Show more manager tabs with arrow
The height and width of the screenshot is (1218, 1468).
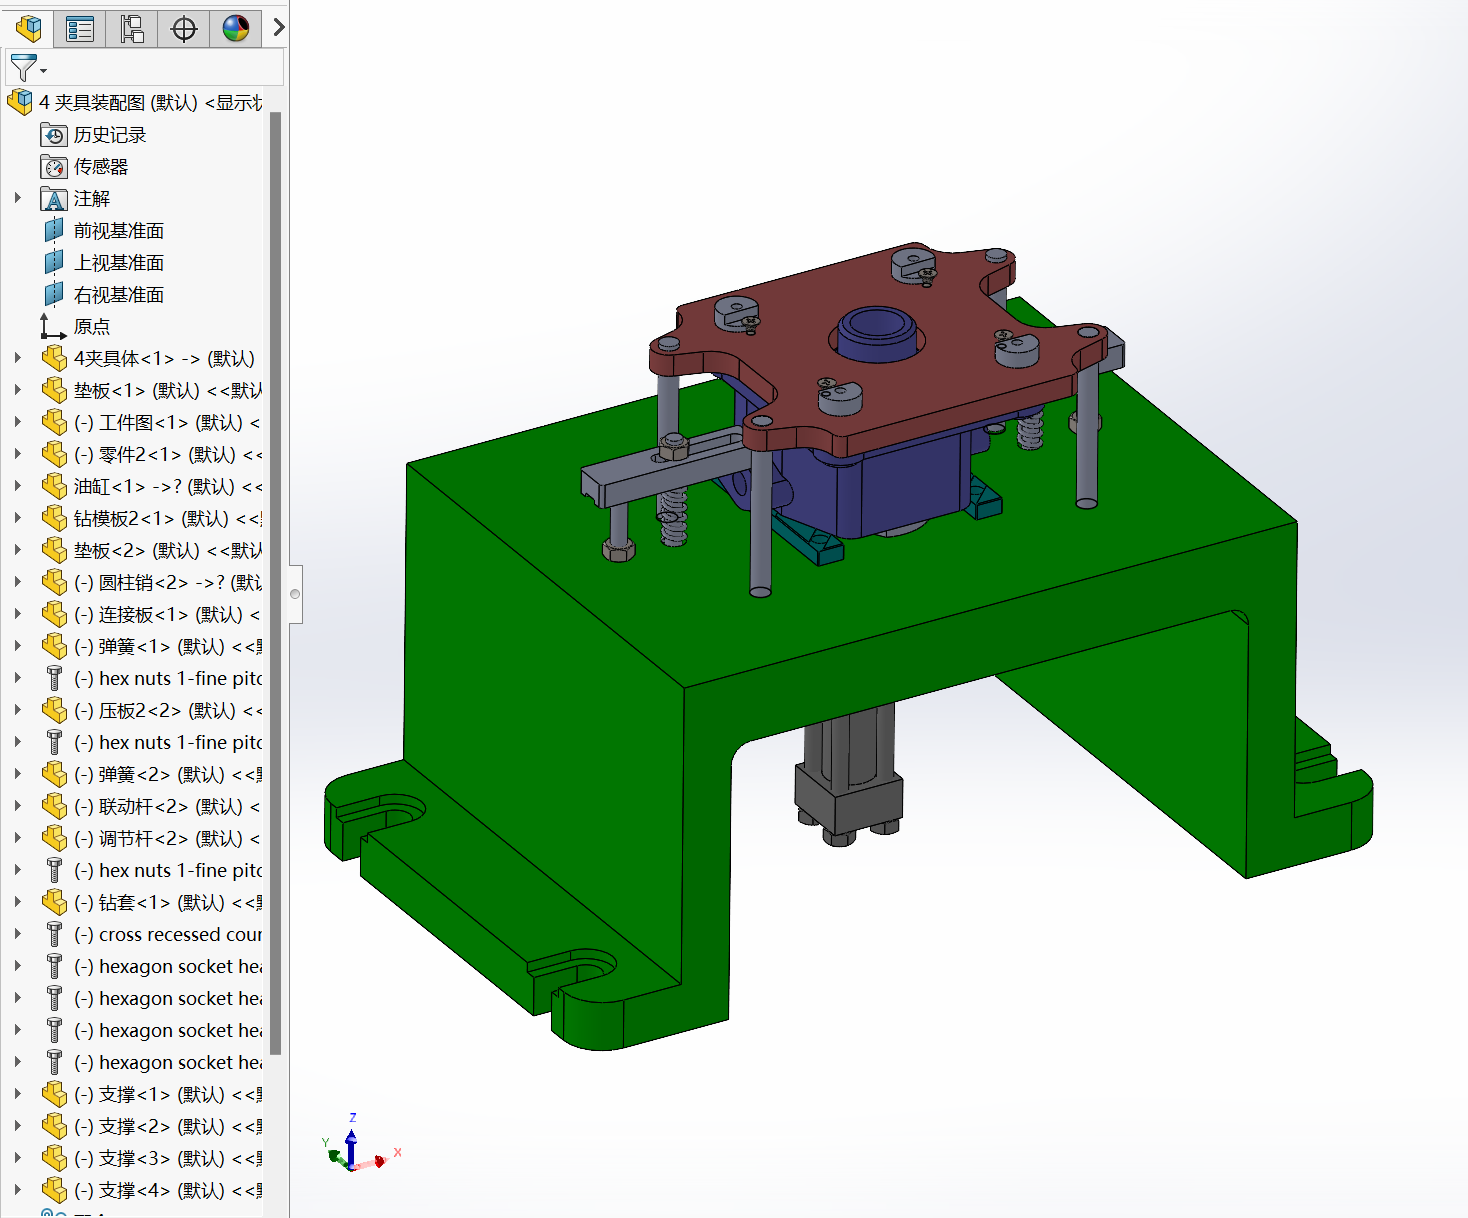click(279, 28)
